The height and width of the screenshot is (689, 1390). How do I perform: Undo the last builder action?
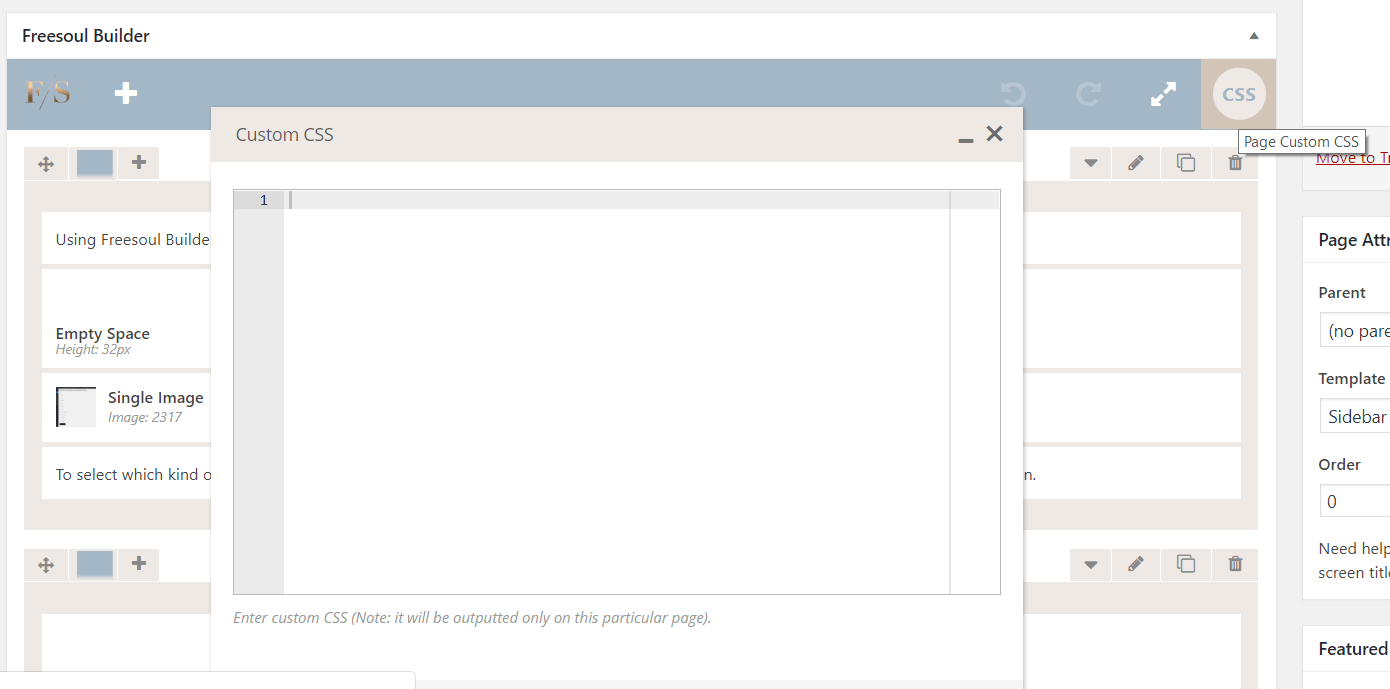tap(1013, 94)
